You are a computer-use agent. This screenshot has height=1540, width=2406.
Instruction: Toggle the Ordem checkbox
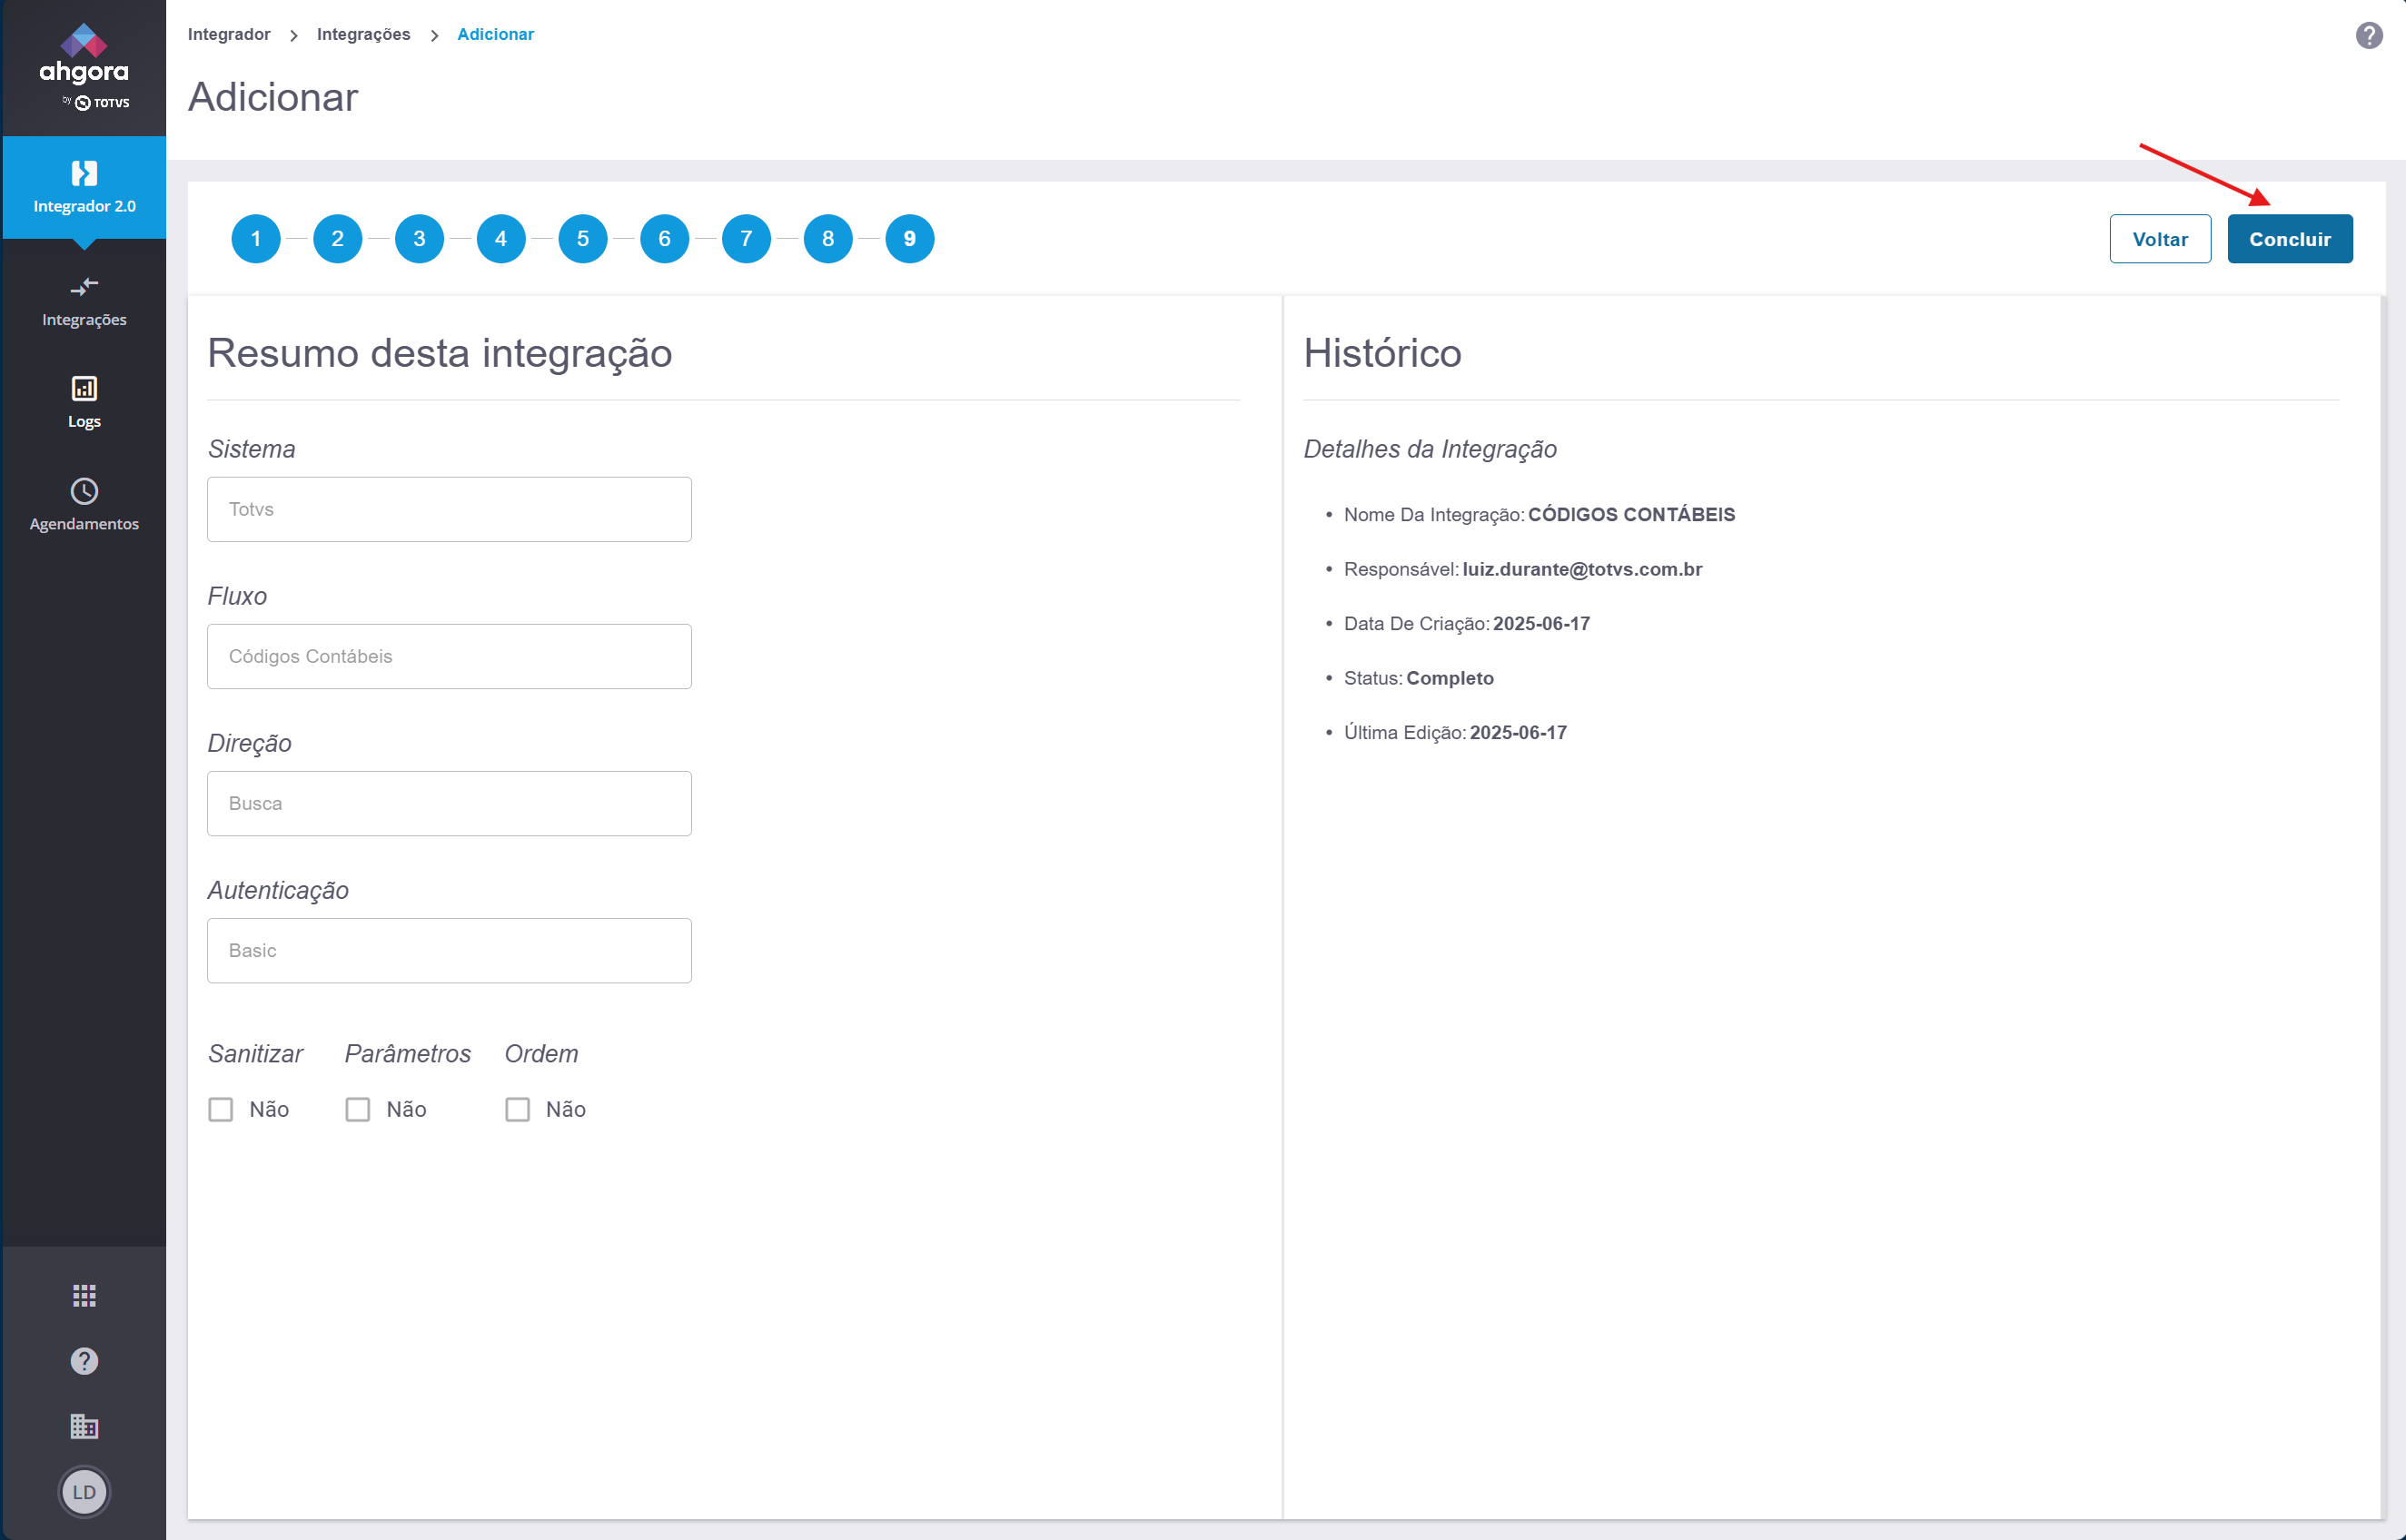pyautogui.click(x=517, y=1109)
